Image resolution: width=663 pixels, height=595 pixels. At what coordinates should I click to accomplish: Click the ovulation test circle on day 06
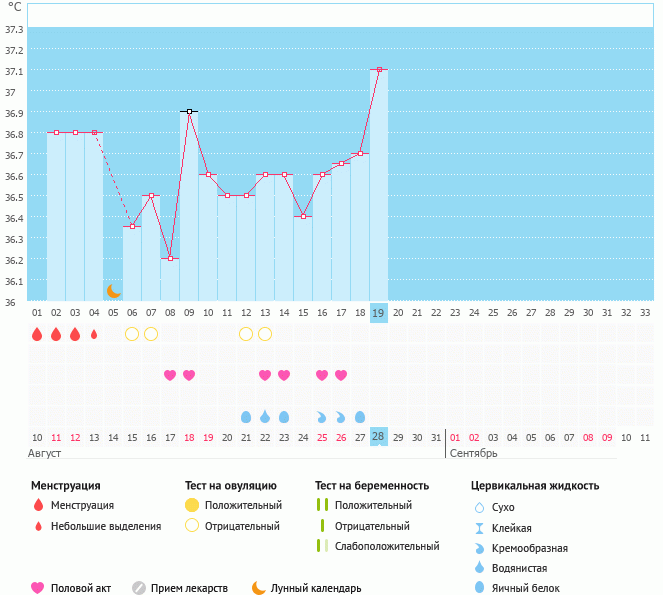(x=132, y=334)
